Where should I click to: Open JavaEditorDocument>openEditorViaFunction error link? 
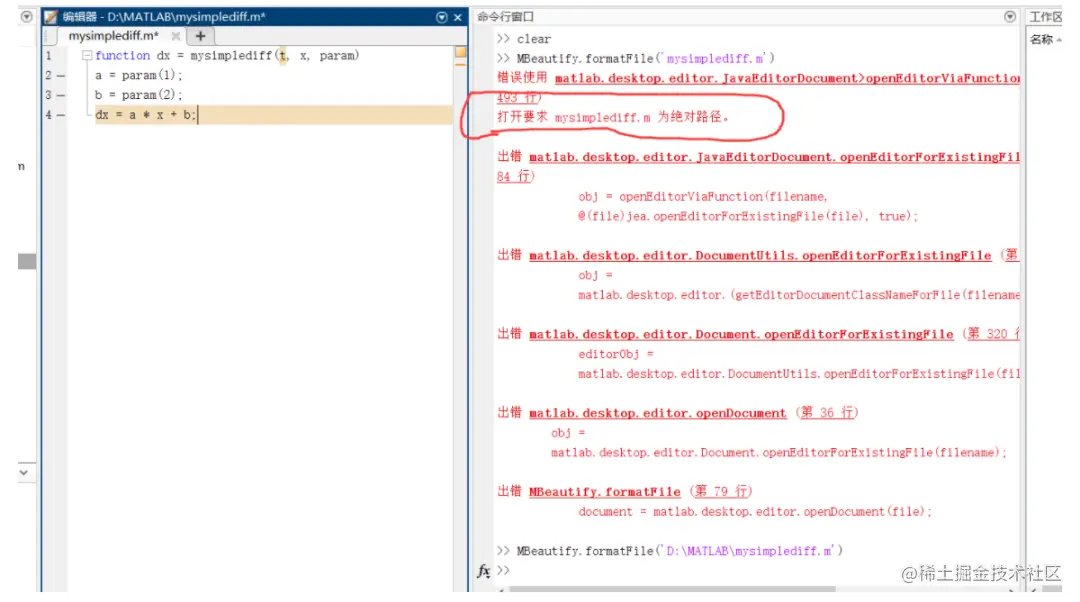tap(787, 79)
